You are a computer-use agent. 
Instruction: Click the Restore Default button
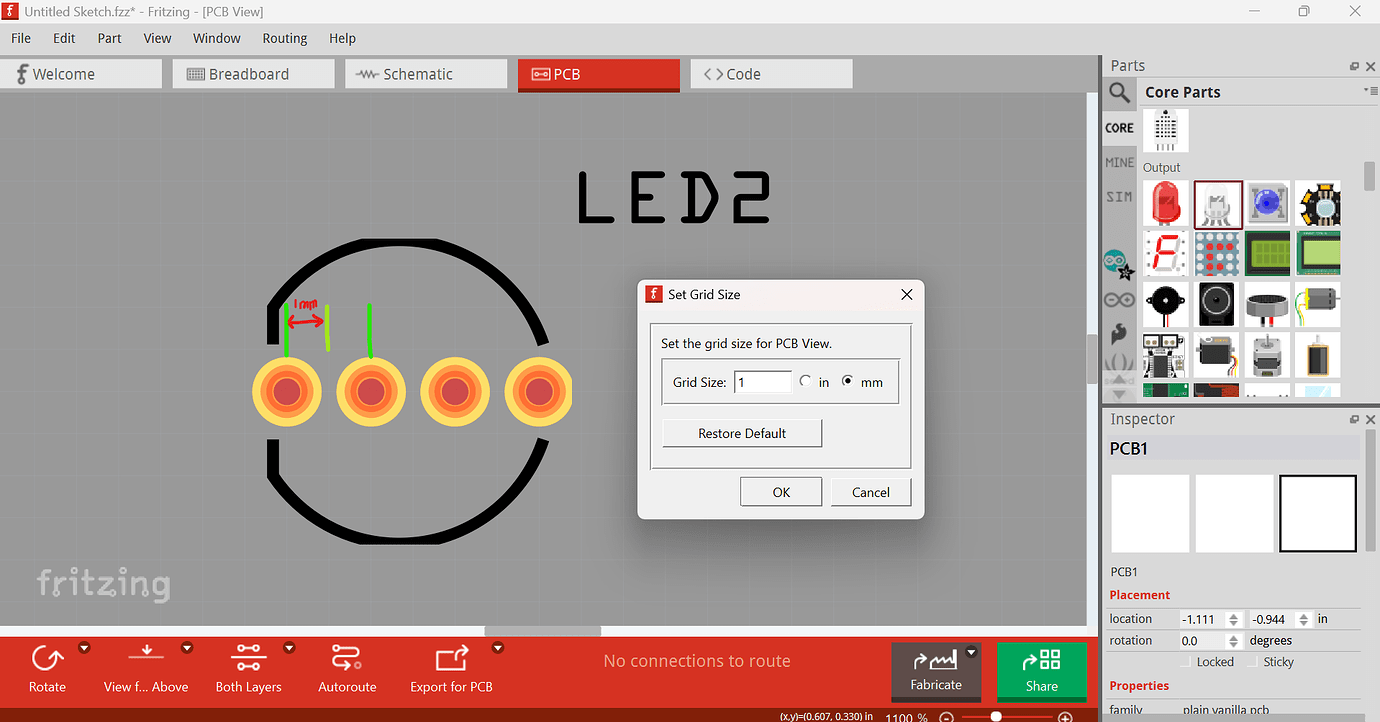click(742, 433)
